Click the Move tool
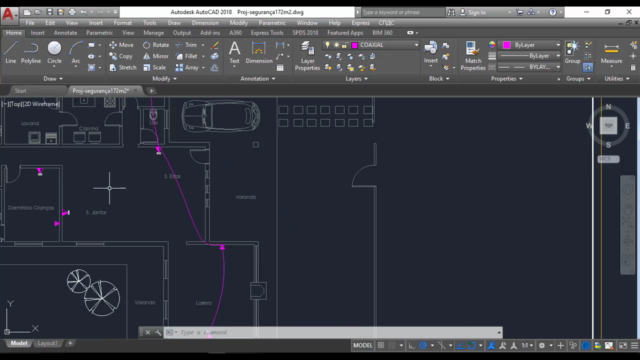The height and width of the screenshot is (360, 640). (x=121, y=45)
